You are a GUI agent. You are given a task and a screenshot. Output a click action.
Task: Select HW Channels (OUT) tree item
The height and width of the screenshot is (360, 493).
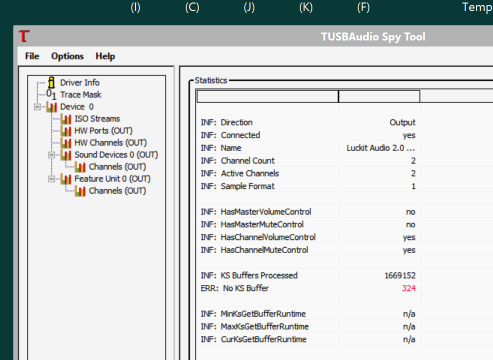click(111, 143)
